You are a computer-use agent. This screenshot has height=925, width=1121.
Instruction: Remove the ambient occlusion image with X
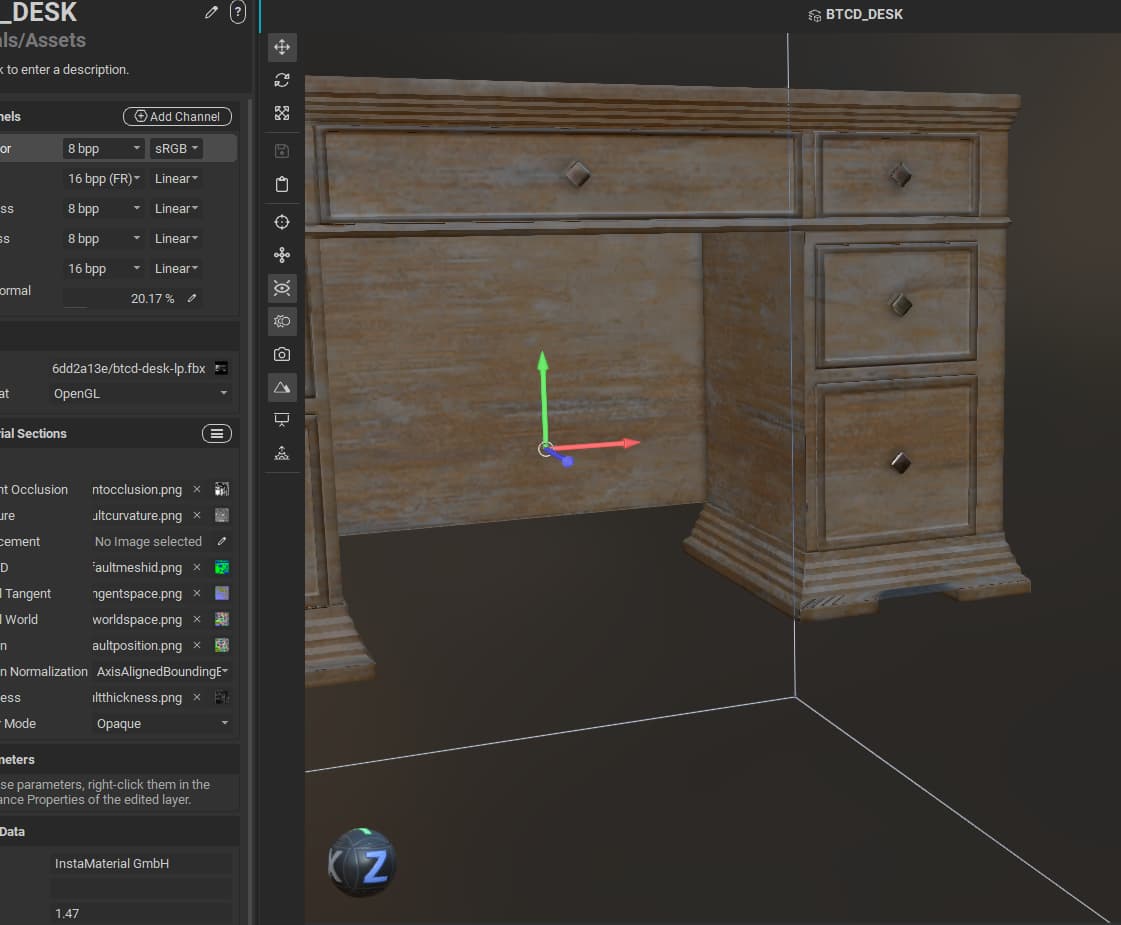(197, 490)
